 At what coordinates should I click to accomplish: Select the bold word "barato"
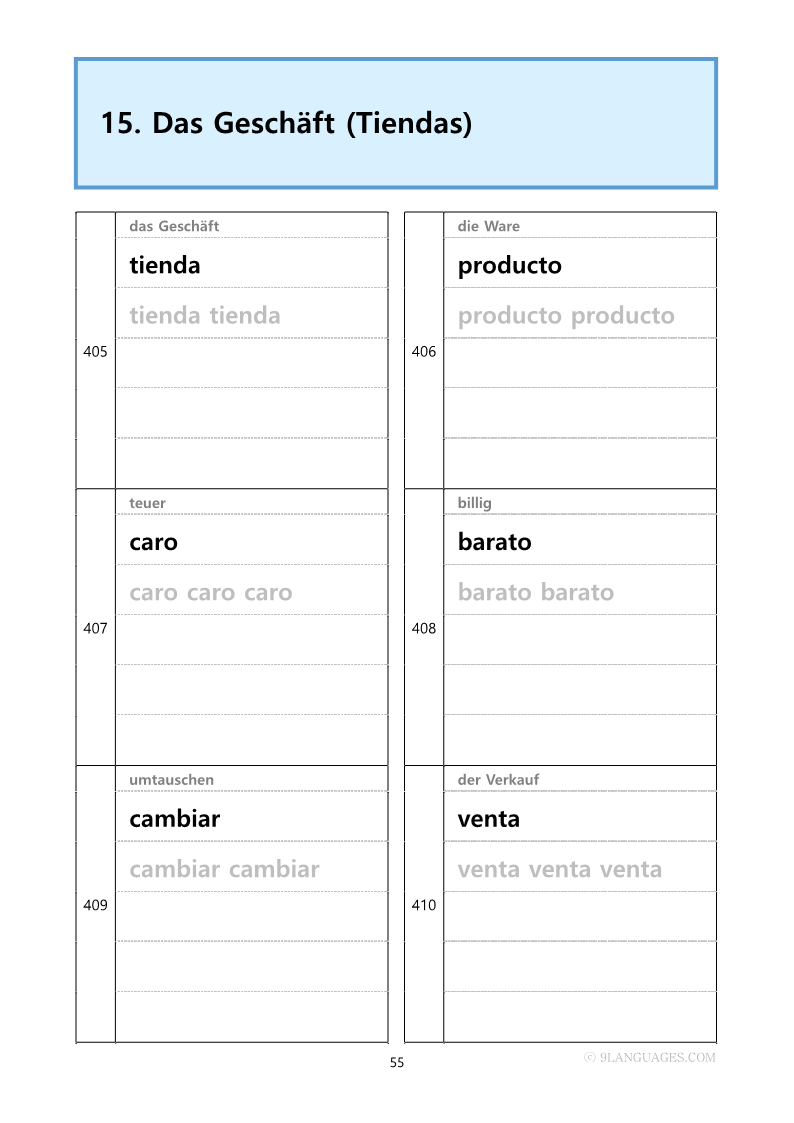(x=494, y=542)
